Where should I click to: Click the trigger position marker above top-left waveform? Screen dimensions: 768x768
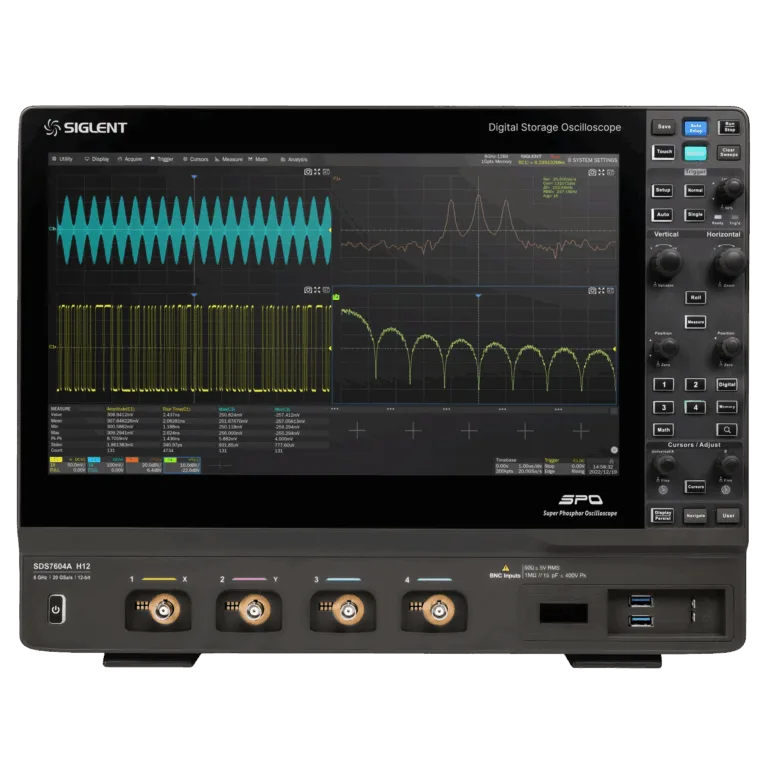click(x=194, y=178)
